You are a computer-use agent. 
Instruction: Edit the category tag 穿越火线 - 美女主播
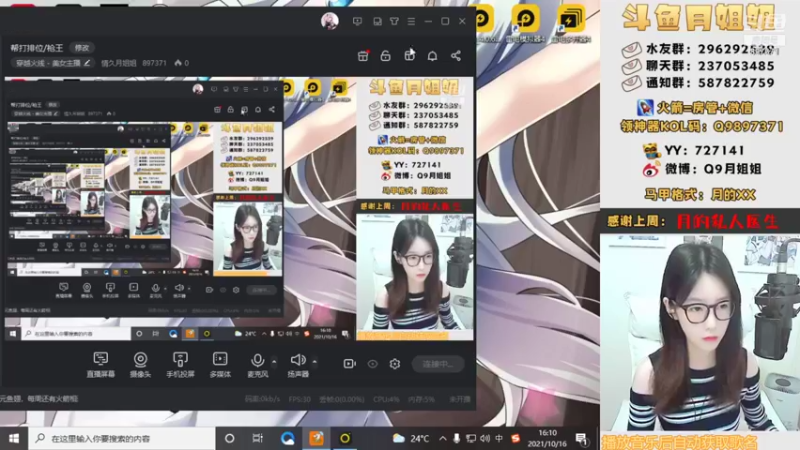point(52,63)
